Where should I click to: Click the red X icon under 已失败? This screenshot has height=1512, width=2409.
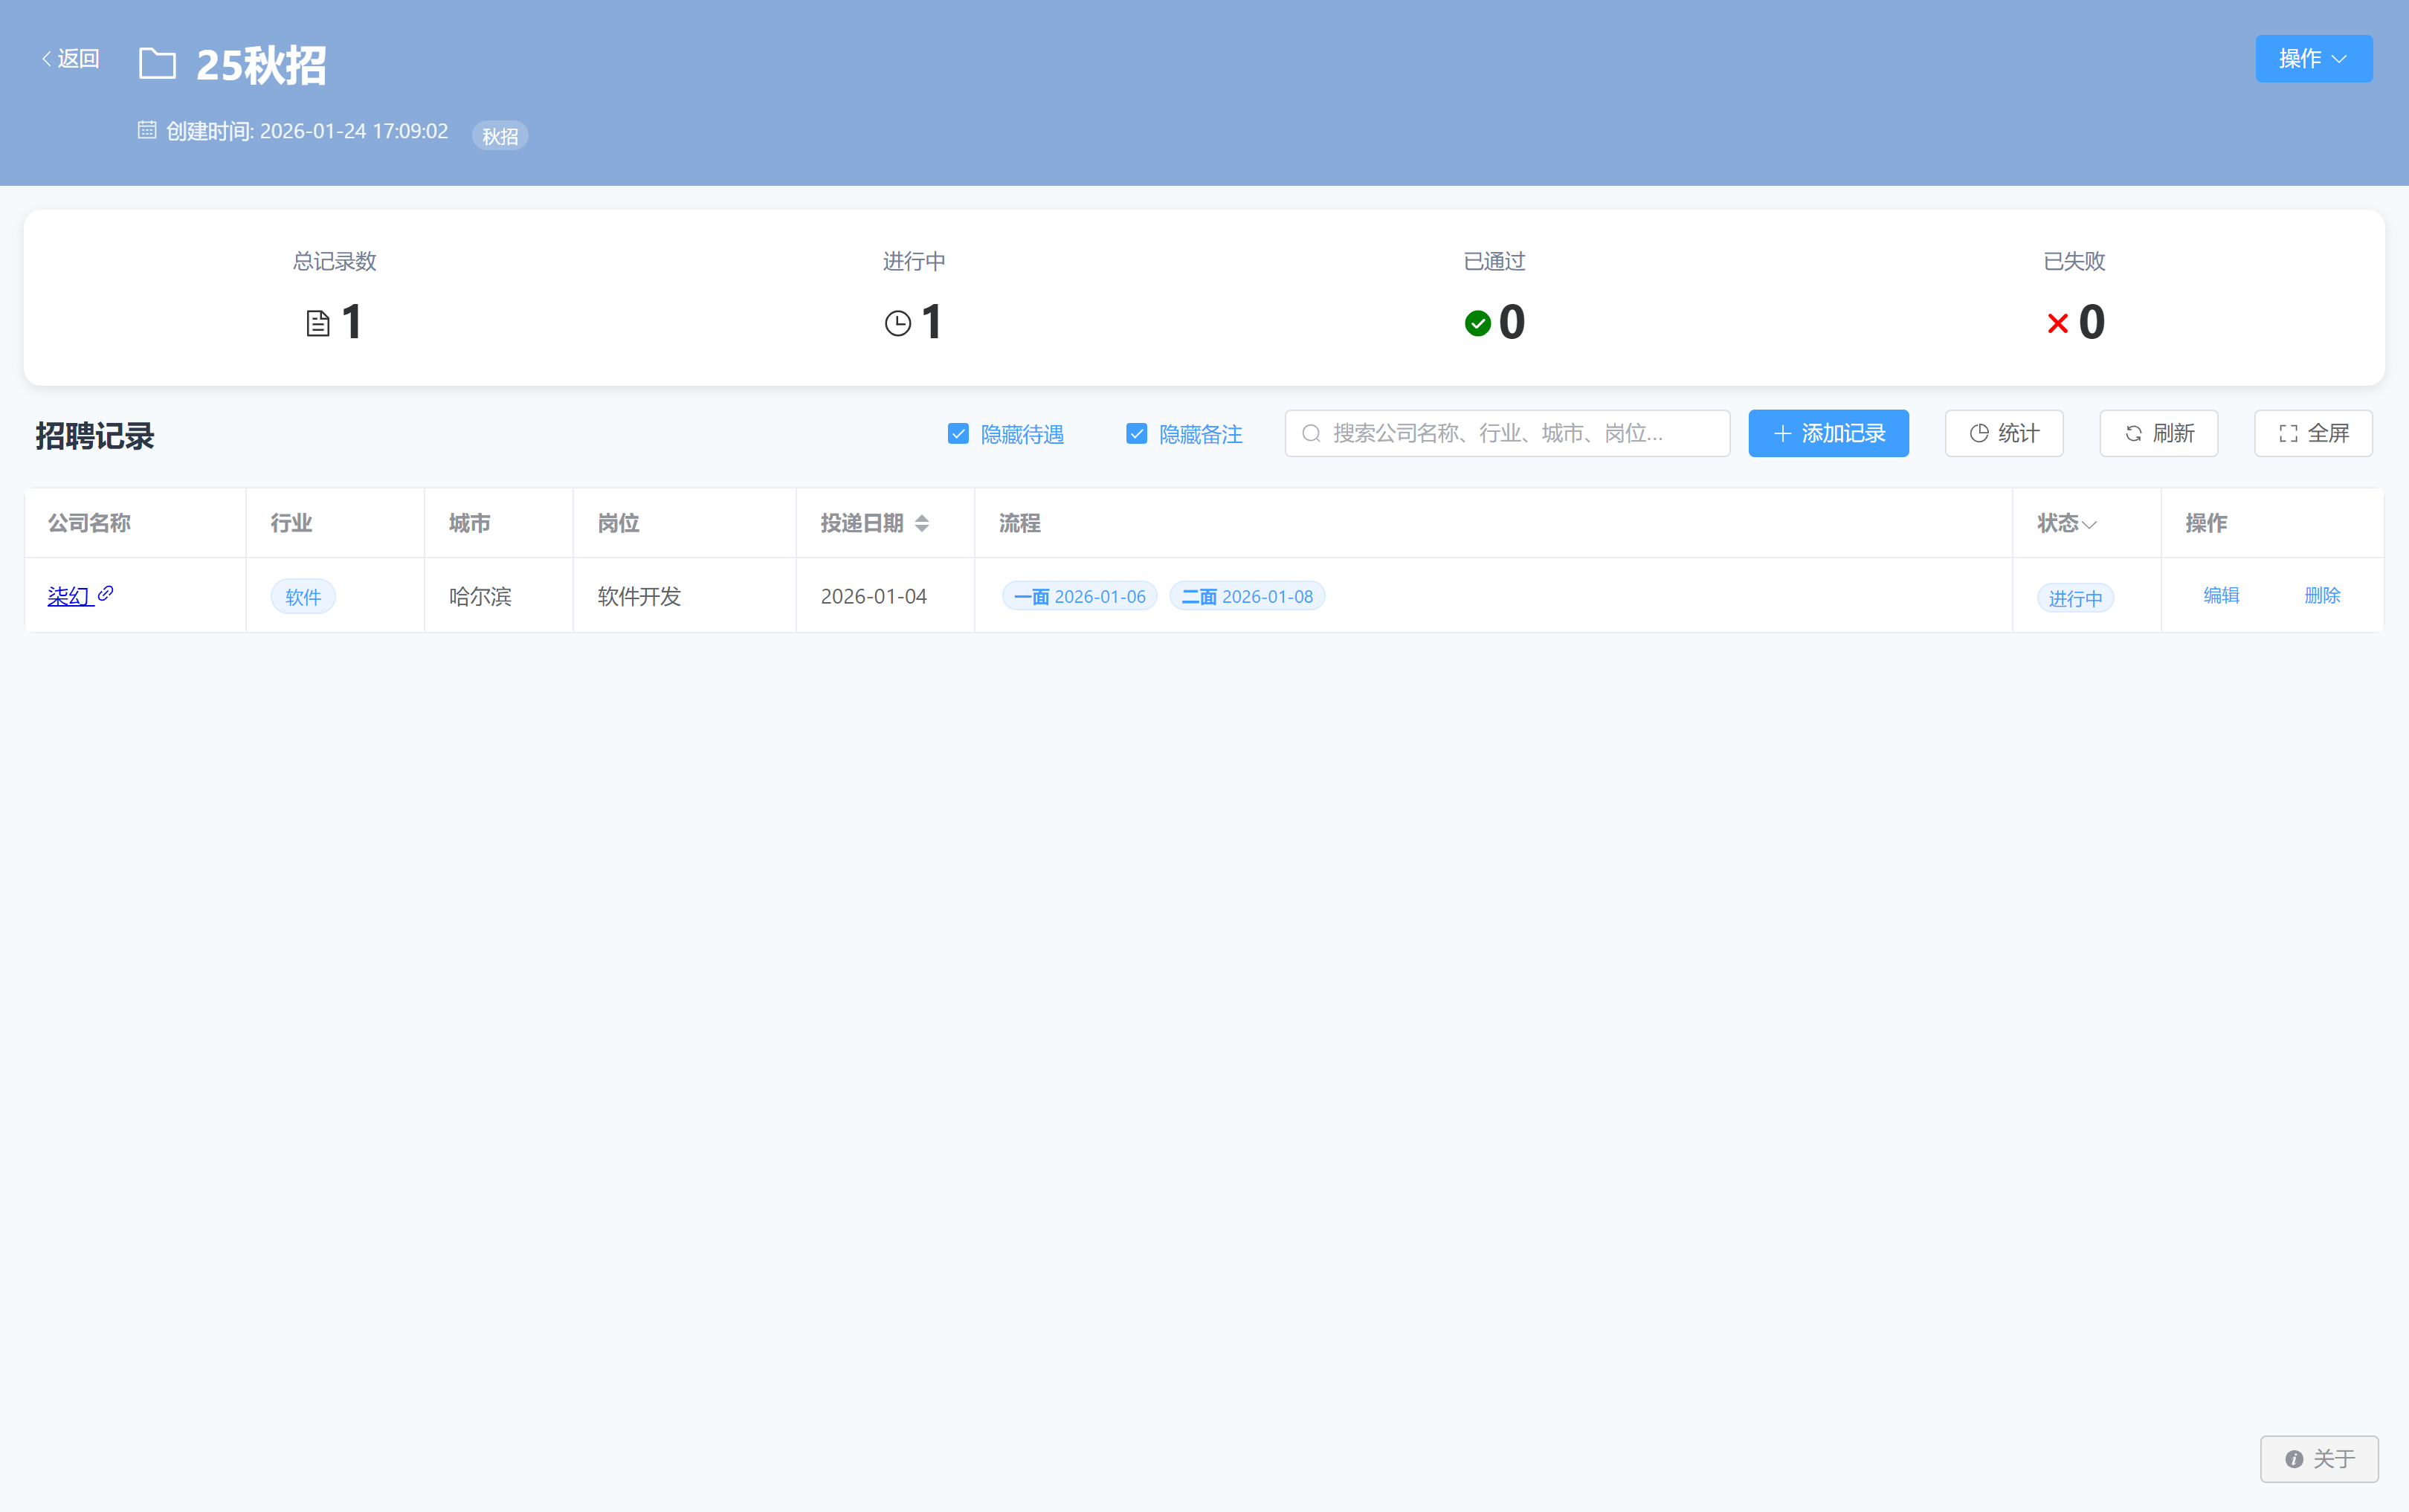click(2057, 323)
